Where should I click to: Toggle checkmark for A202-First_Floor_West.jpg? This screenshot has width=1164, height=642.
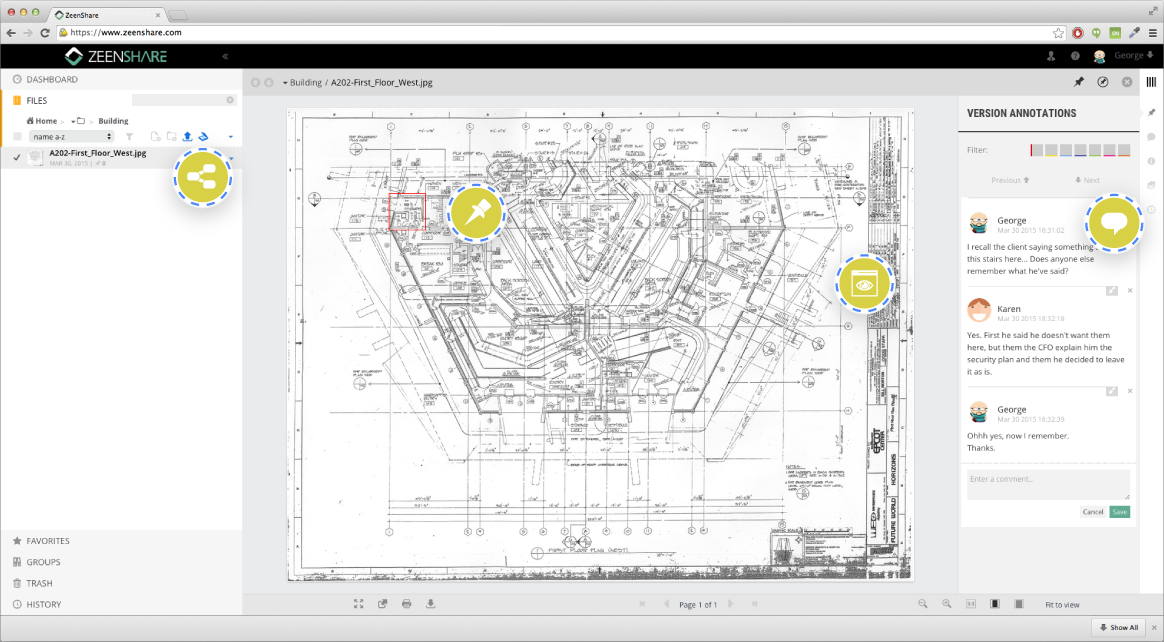click(x=16, y=157)
